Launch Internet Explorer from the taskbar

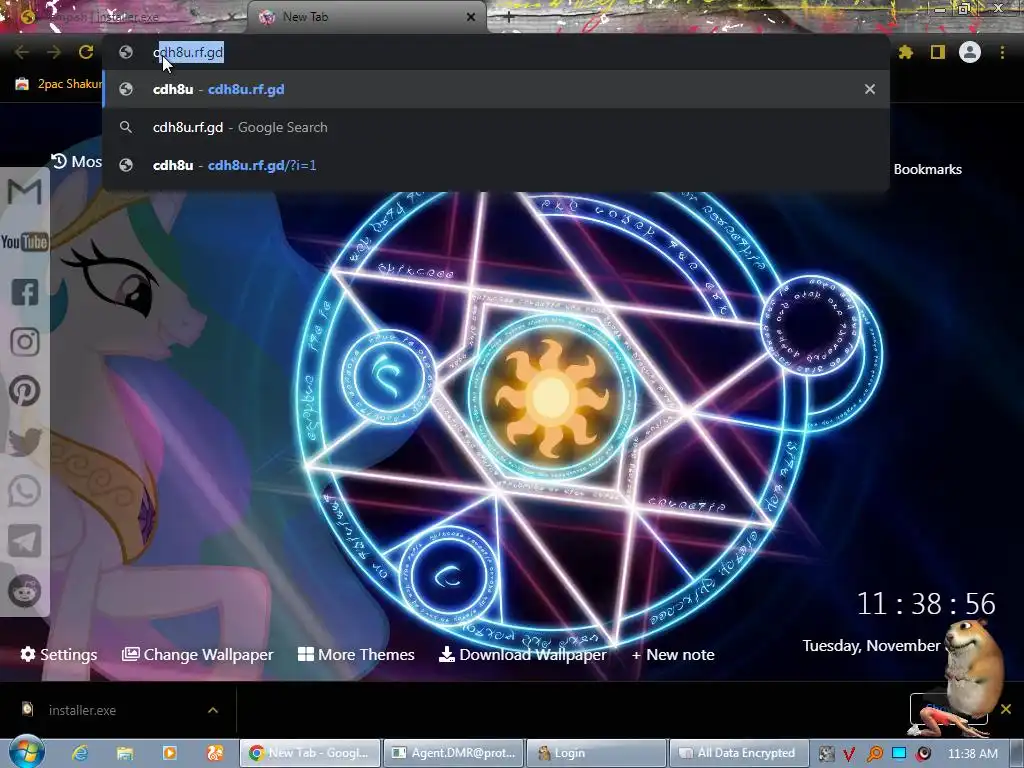tap(80, 753)
